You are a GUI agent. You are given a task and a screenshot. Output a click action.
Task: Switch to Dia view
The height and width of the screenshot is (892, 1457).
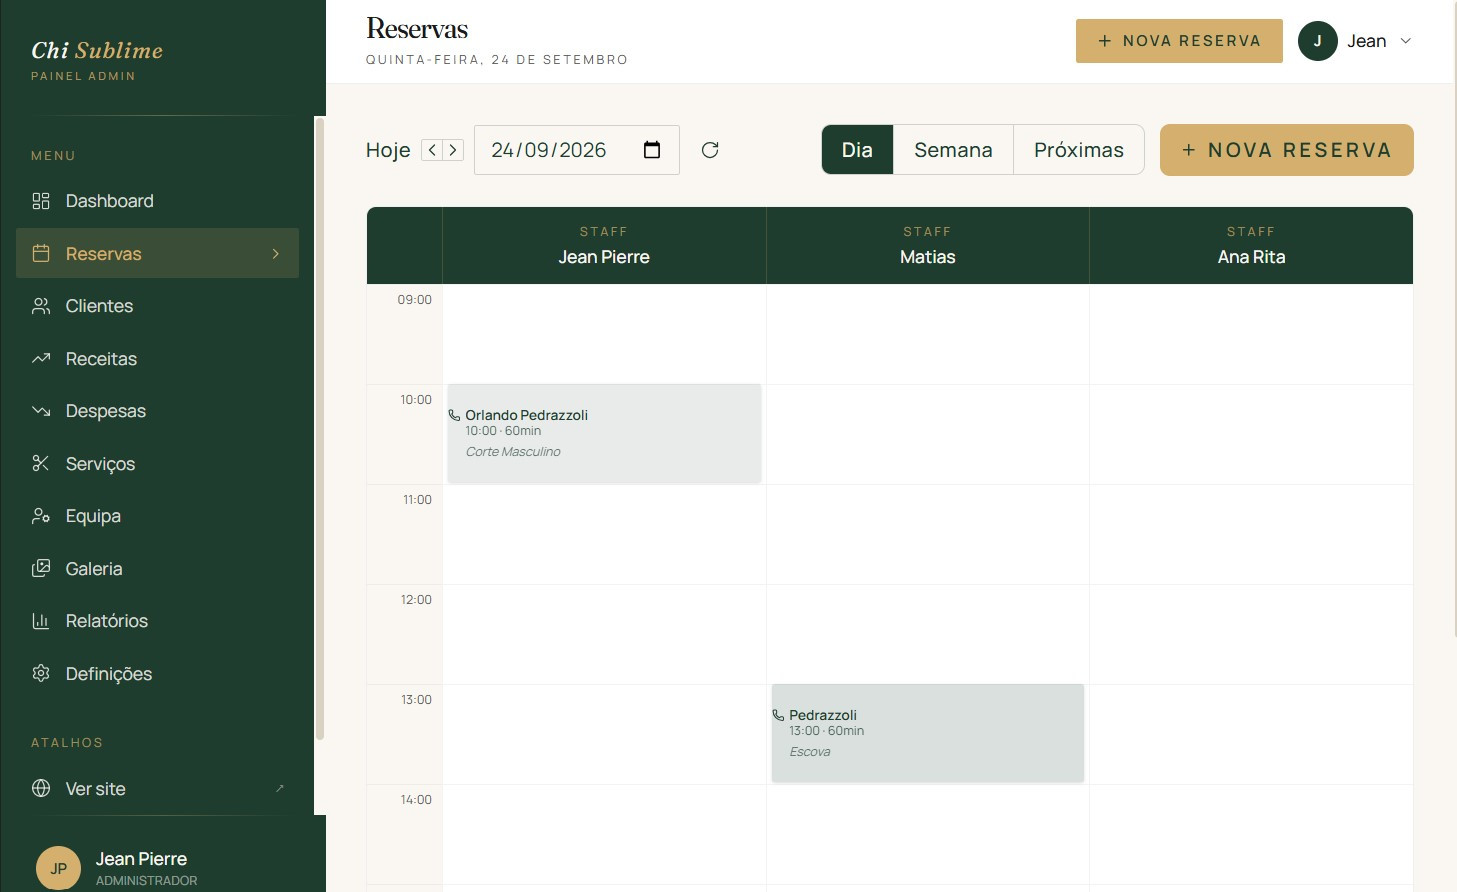(857, 150)
